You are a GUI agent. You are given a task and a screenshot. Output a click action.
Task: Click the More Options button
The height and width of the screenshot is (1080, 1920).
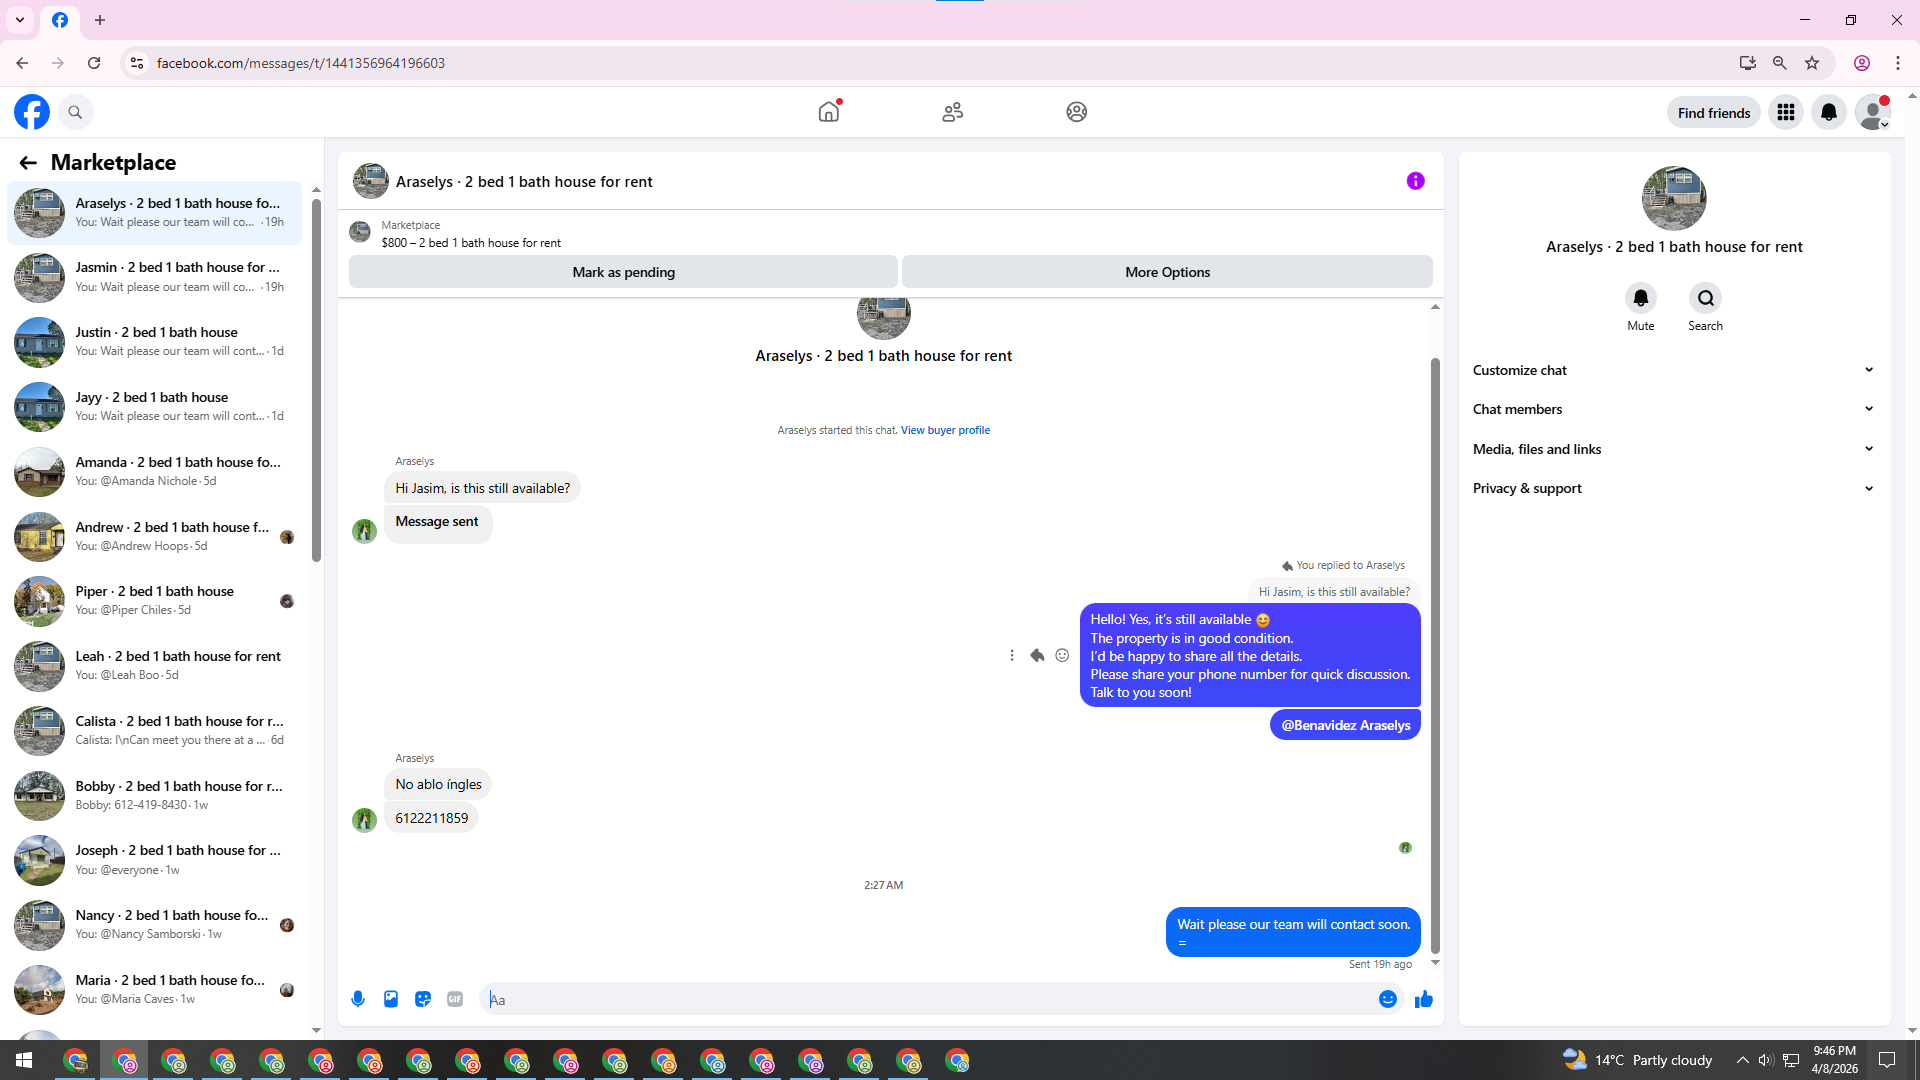click(1166, 272)
